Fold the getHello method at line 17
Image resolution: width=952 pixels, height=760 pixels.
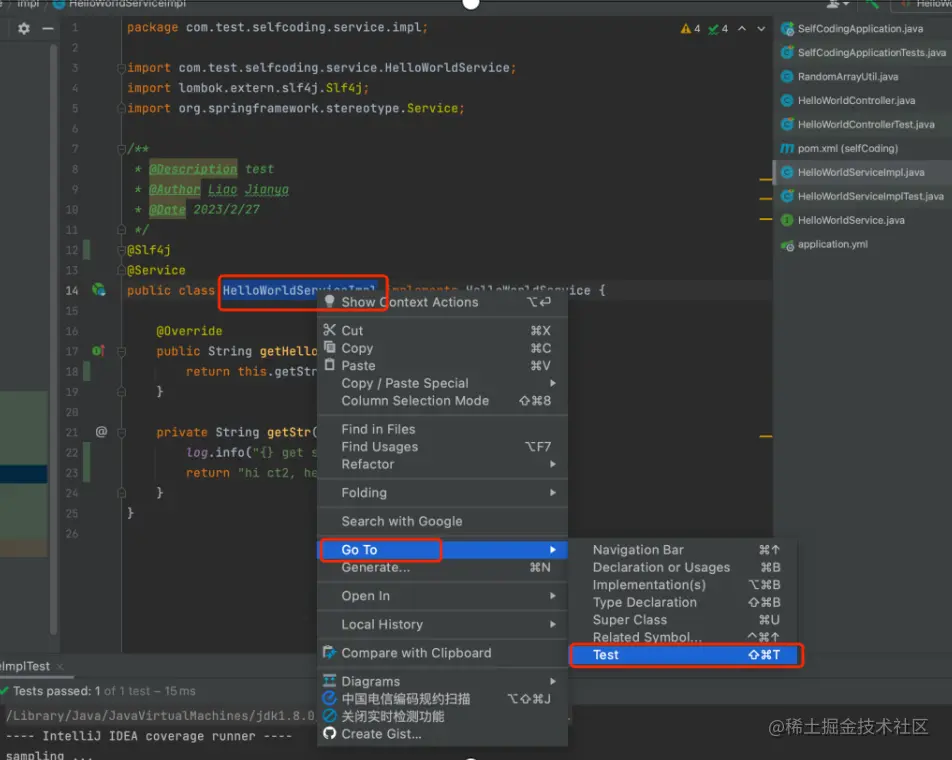pos(121,351)
